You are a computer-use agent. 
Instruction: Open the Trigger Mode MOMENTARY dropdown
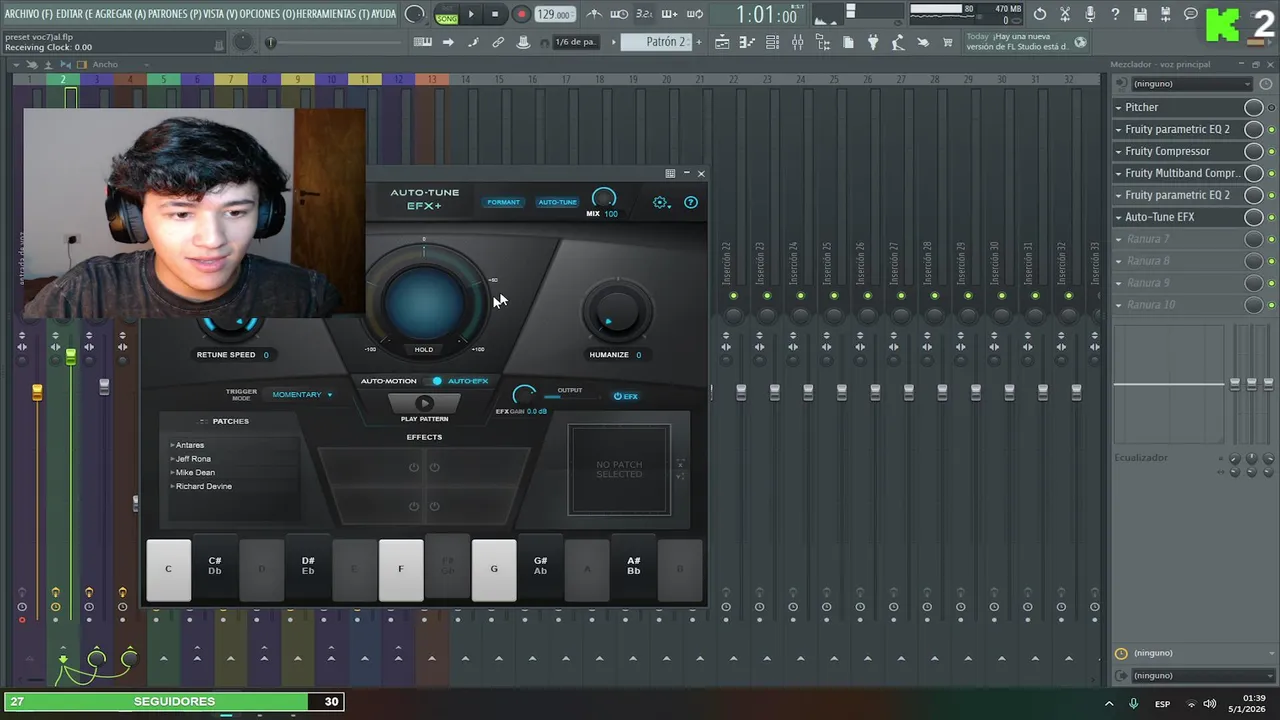(302, 395)
